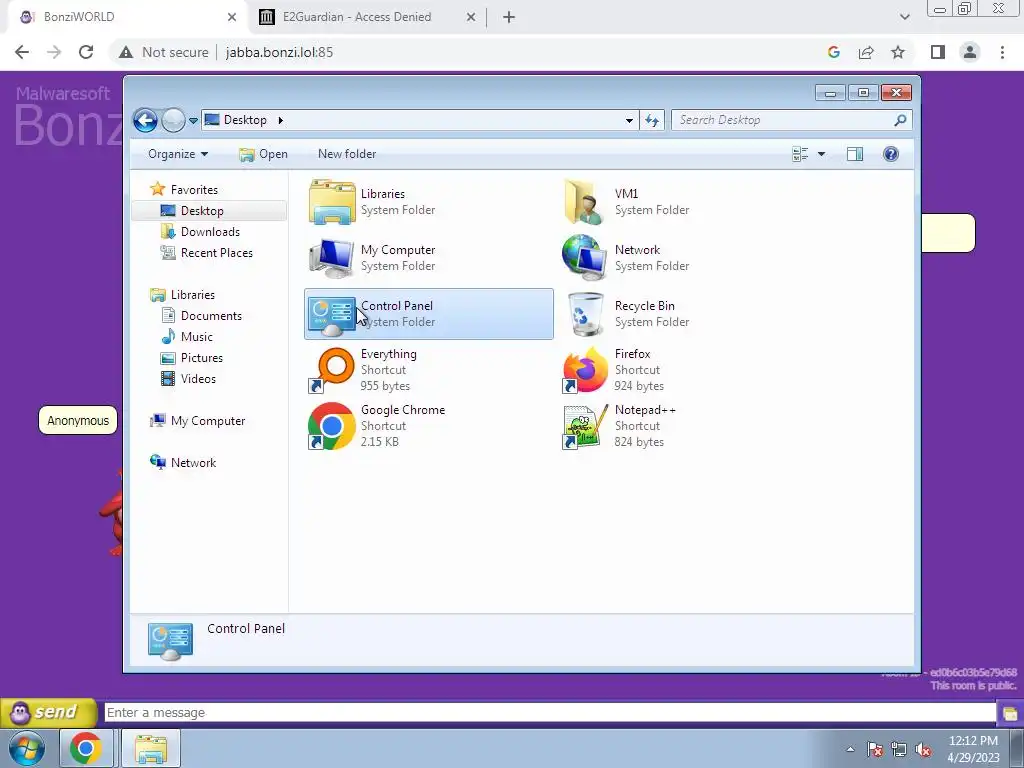Screen dimensions: 1024x768
Task: Click the BonziWORLD send button
Action: [48, 712]
